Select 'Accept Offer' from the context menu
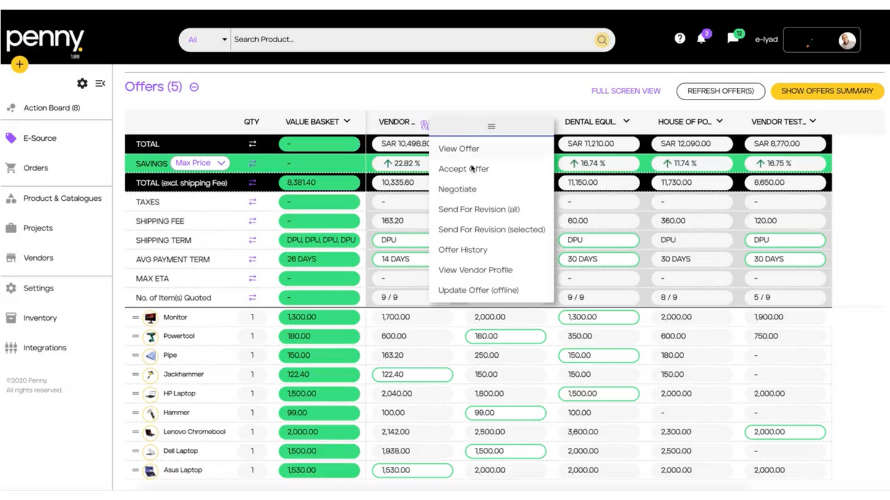This screenshot has height=500, width=890. pyautogui.click(x=463, y=169)
